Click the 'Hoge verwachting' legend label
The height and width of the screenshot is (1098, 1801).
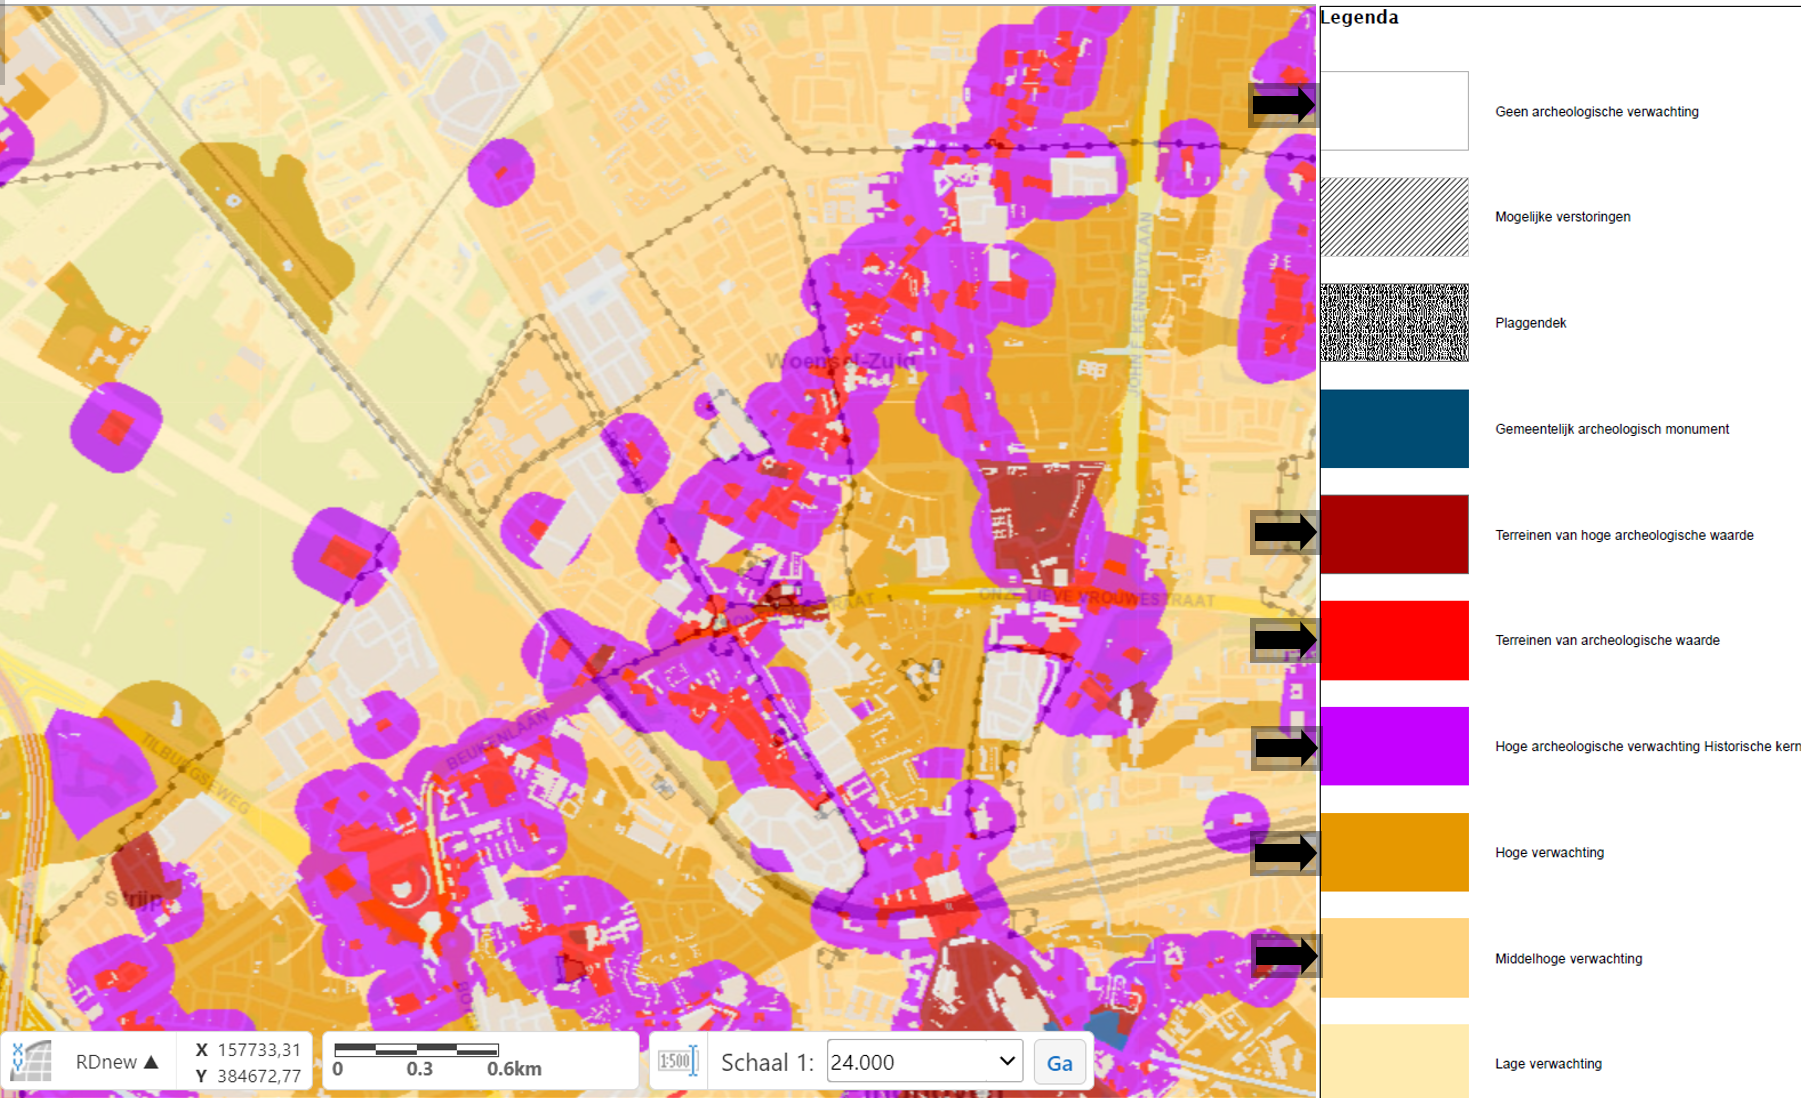click(x=1549, y=852)
